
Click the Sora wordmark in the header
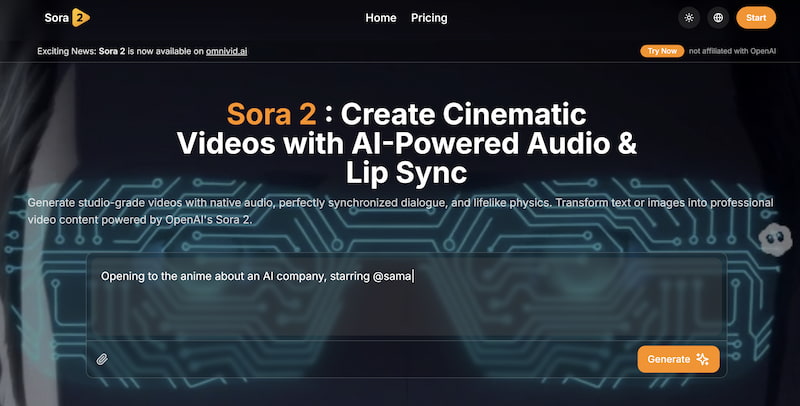(57, 18)
